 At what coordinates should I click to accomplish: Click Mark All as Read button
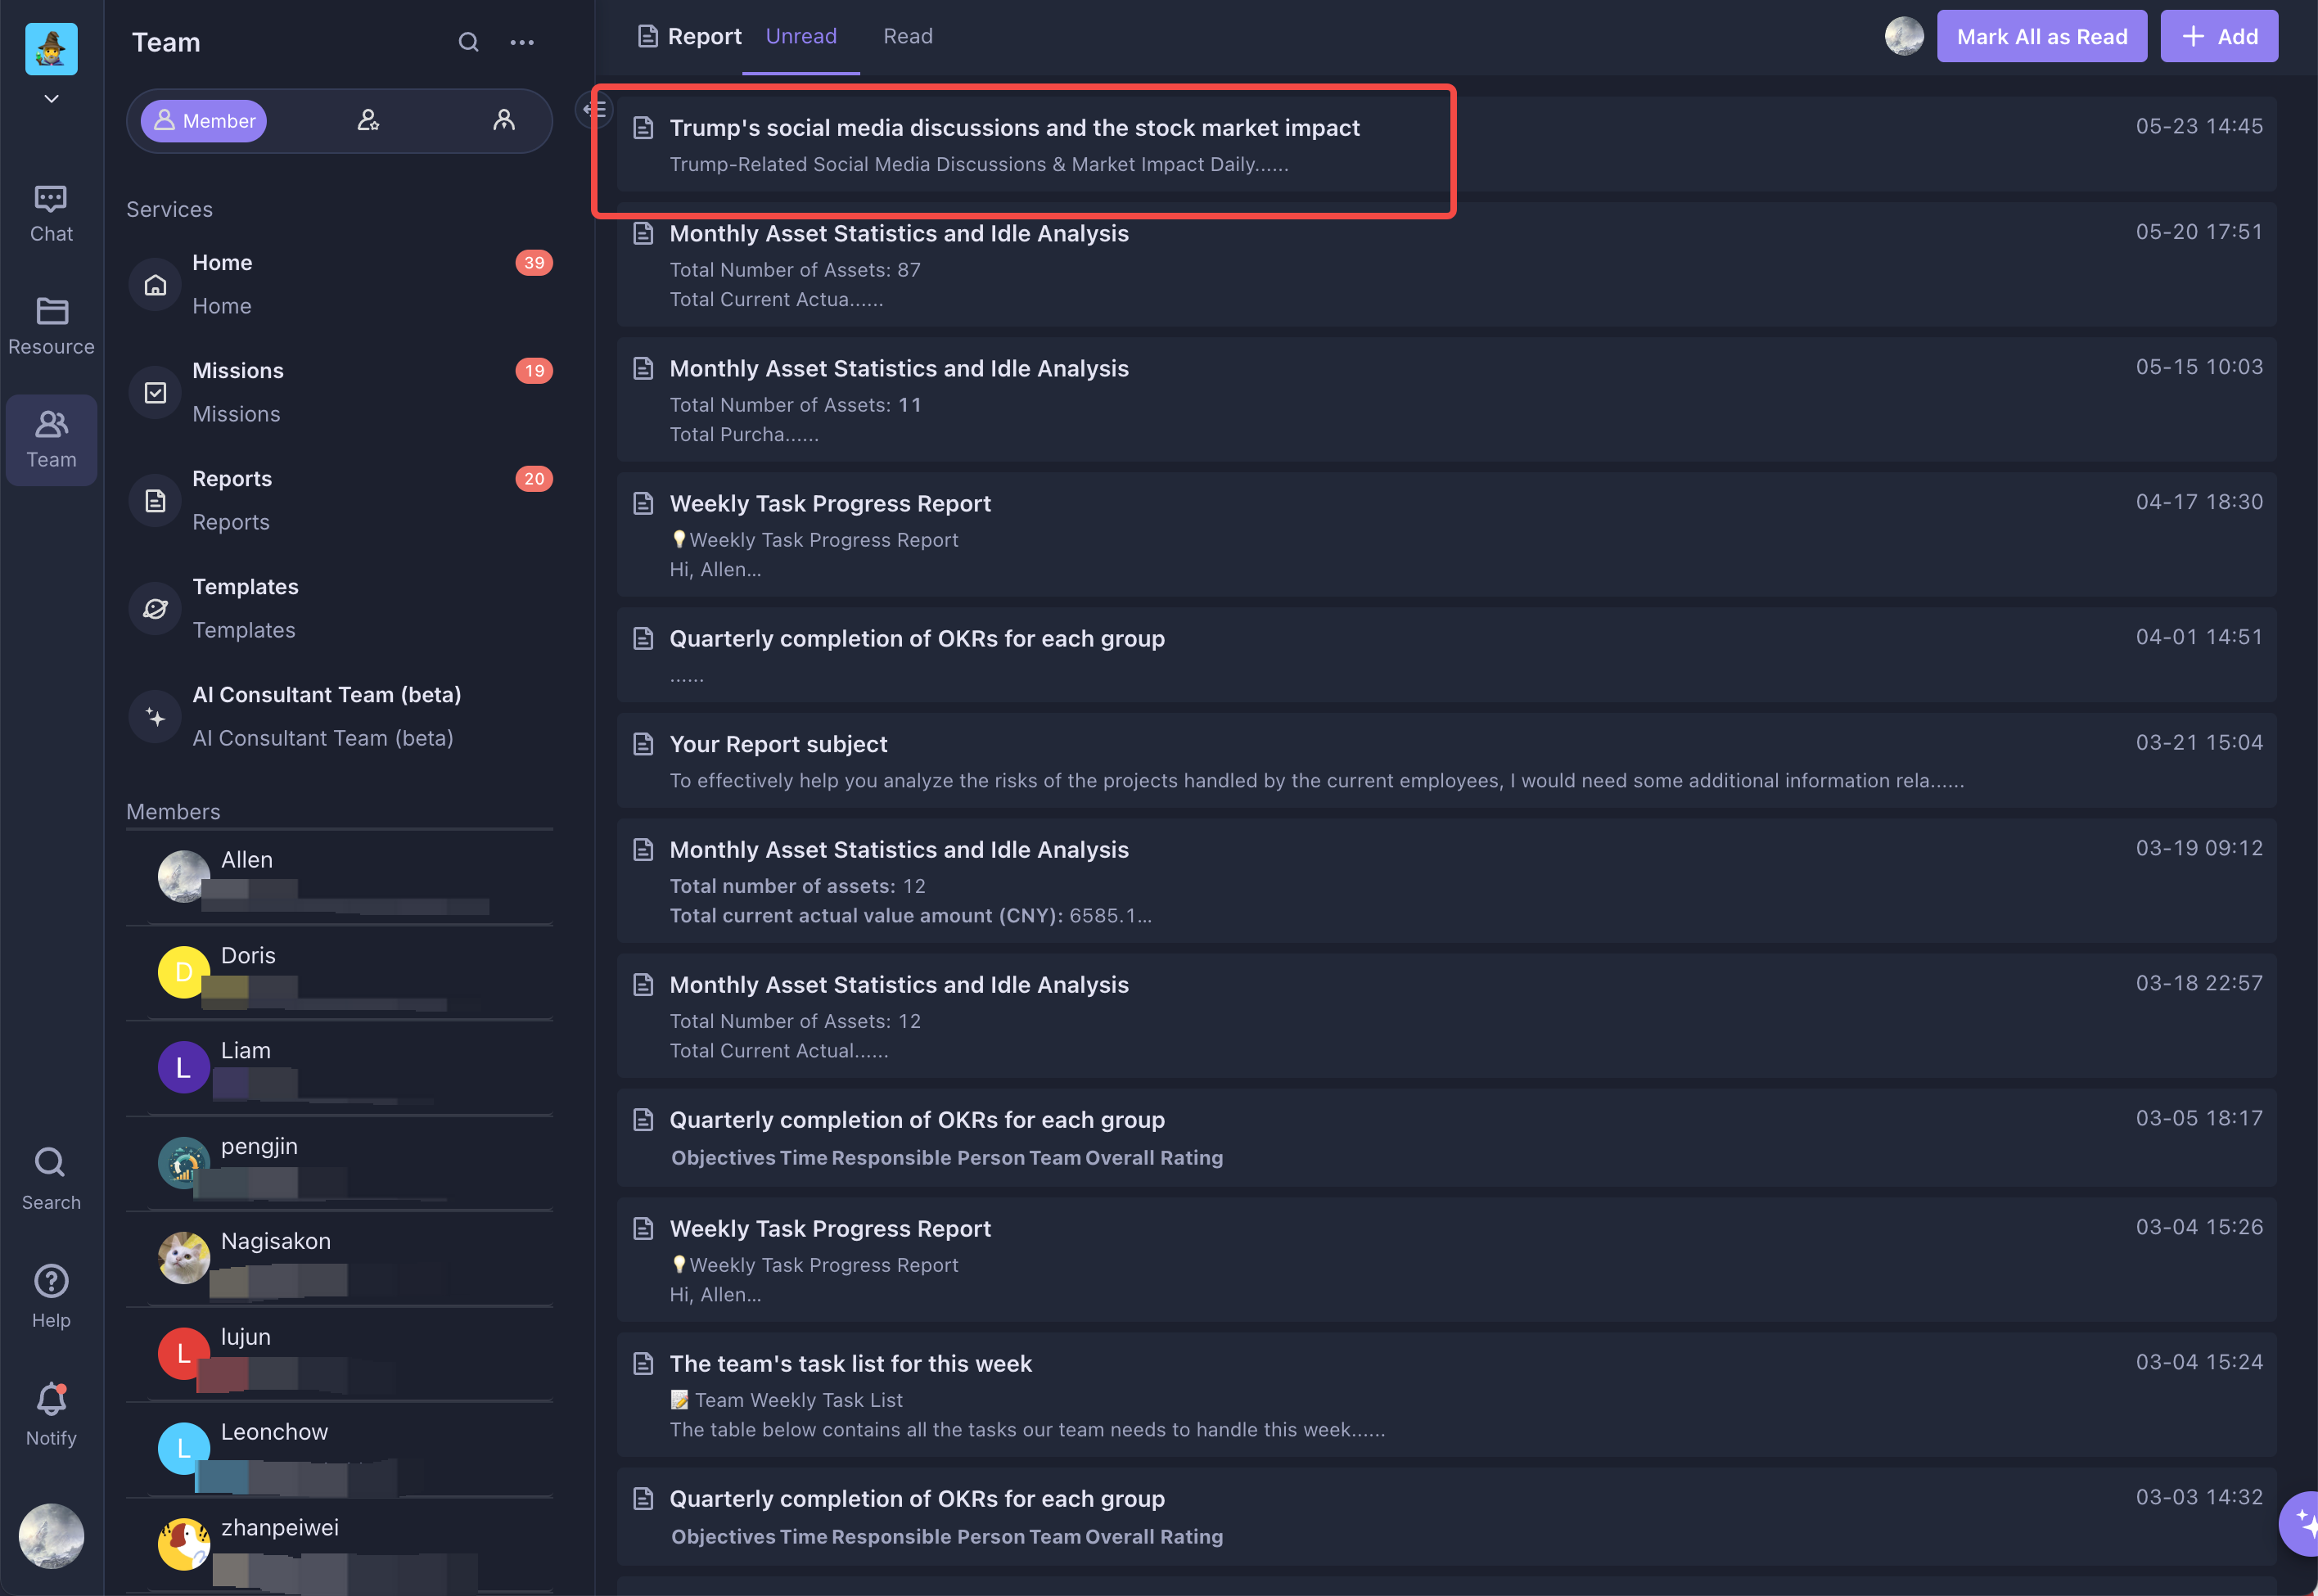click(2042, 37)
